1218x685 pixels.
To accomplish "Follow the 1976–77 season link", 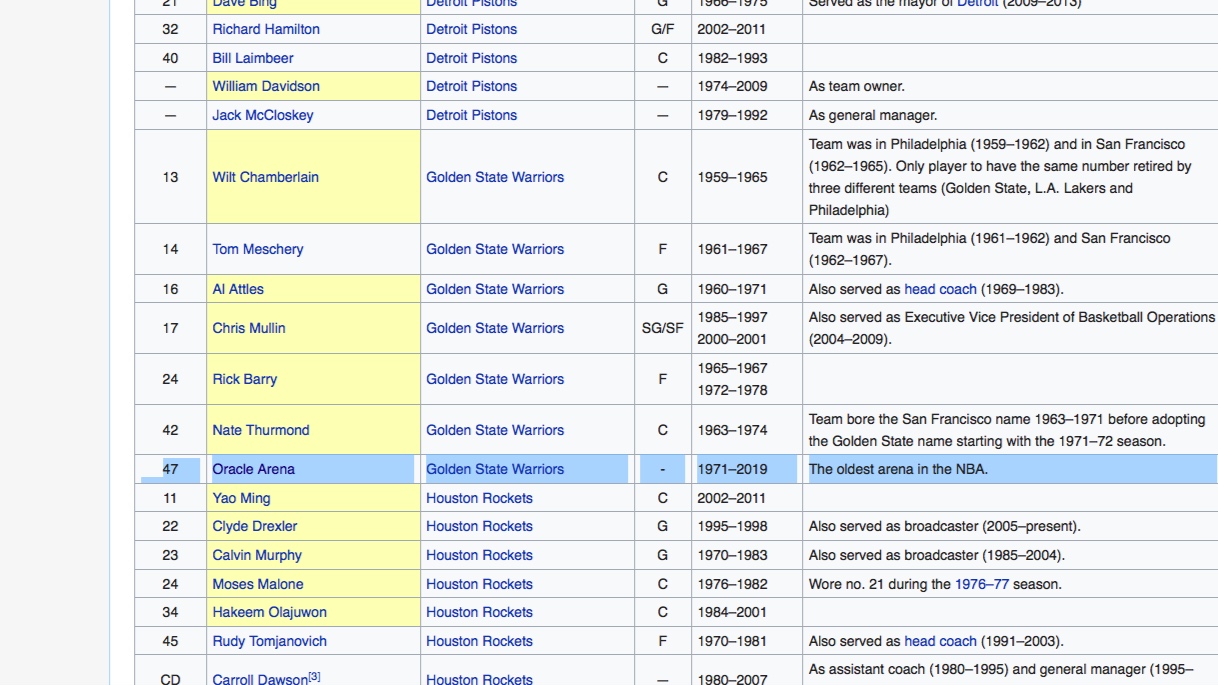I will [x=982, y=584].
